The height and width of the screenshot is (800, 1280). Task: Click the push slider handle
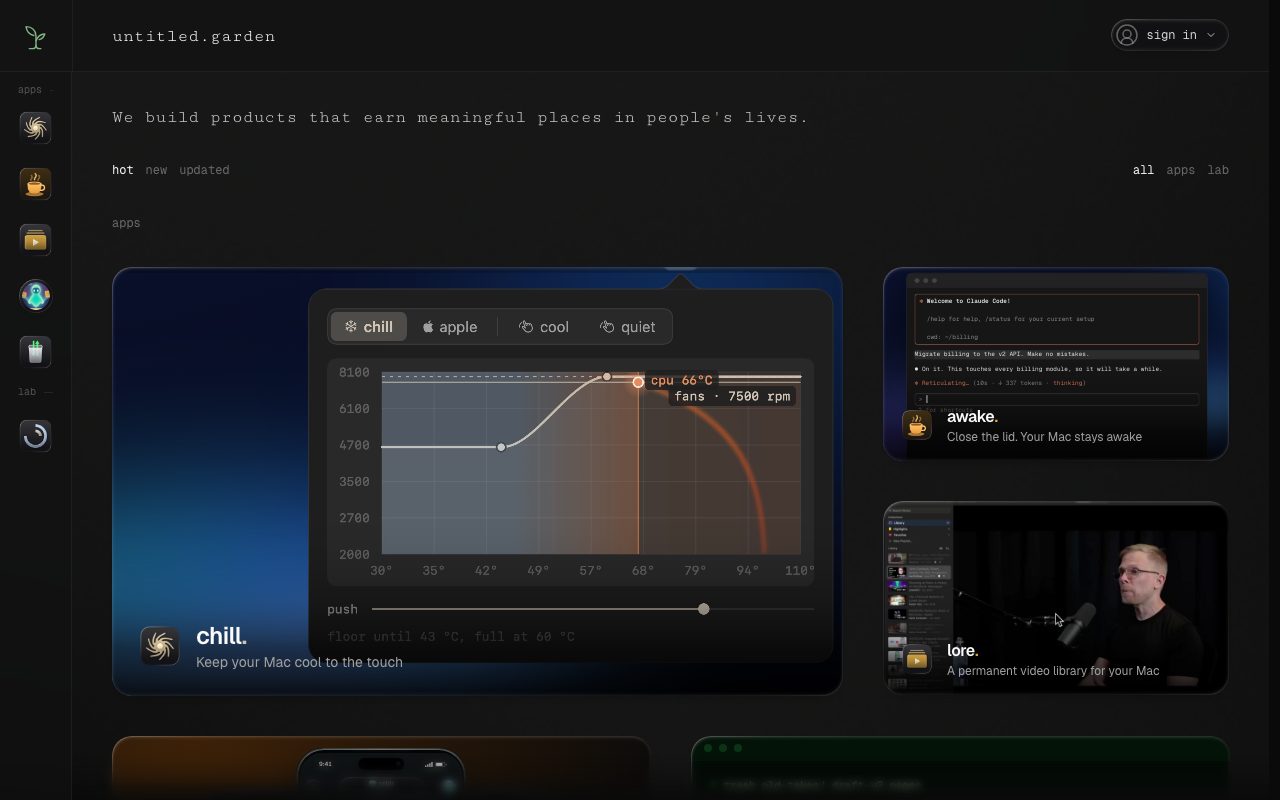click(x=704, y=609)
